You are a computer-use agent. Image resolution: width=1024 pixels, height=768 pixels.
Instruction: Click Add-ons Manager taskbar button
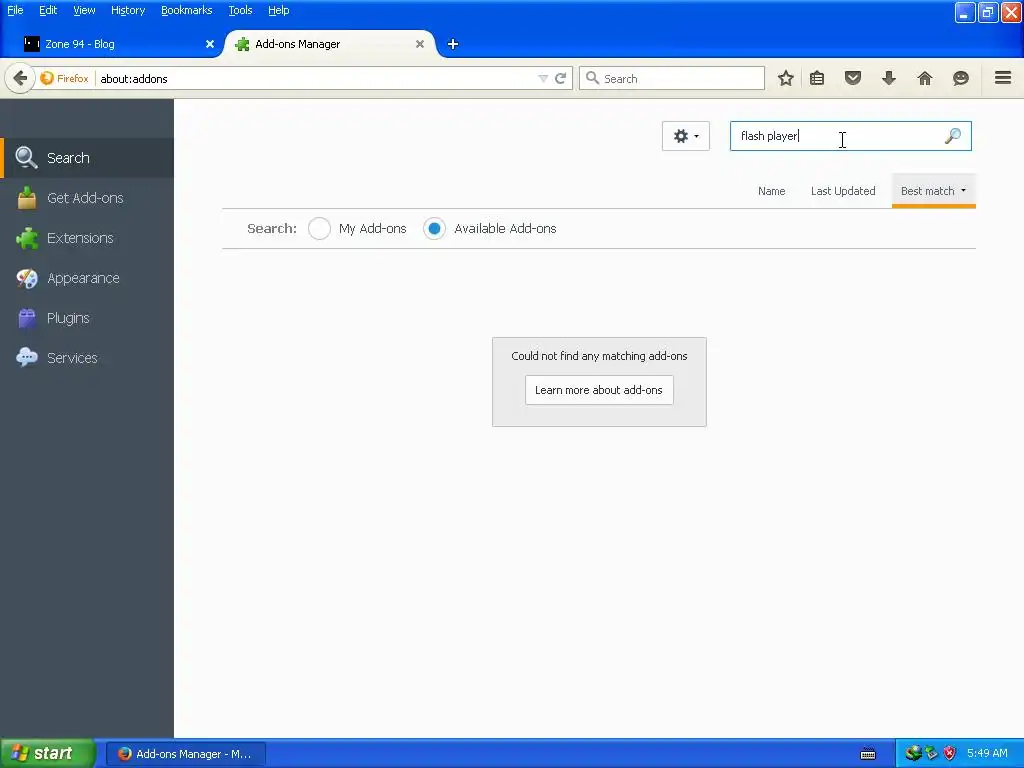click(186, 754)
